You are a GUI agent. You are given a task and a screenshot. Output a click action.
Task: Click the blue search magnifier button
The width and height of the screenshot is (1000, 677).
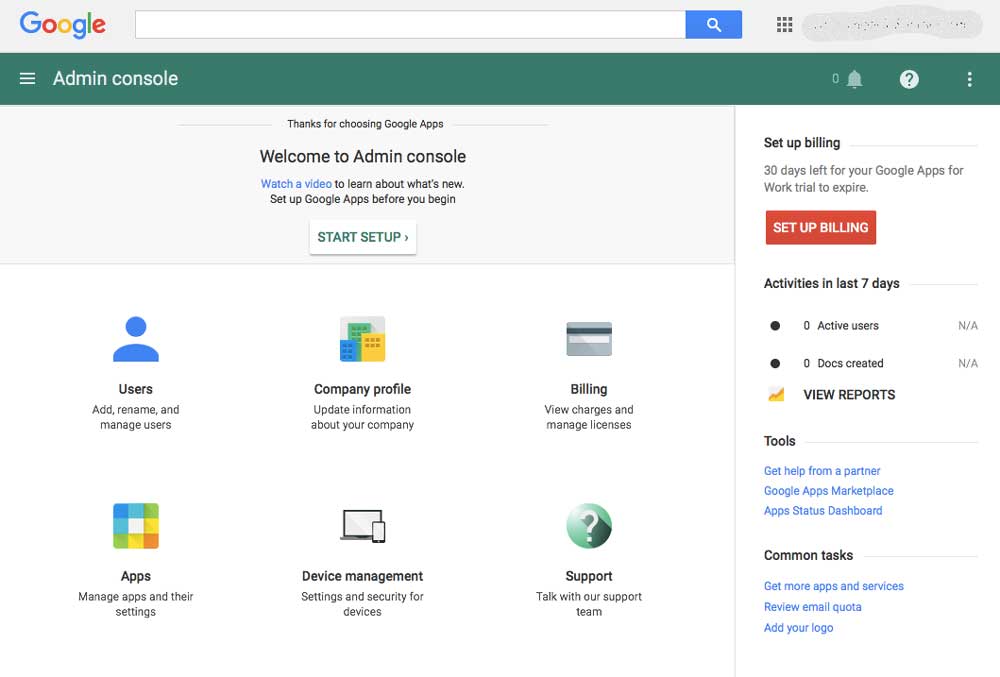[x=714, y=25]
